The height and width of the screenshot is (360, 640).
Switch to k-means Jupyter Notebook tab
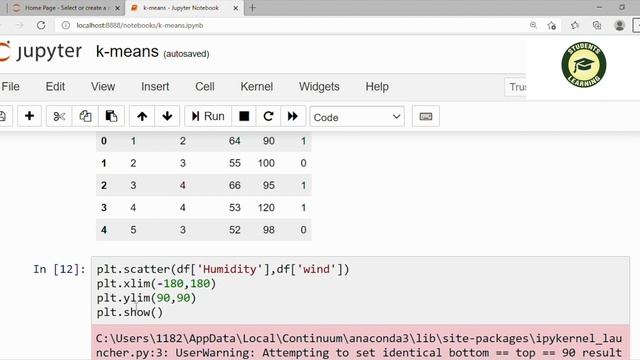[x=180, y=8]
